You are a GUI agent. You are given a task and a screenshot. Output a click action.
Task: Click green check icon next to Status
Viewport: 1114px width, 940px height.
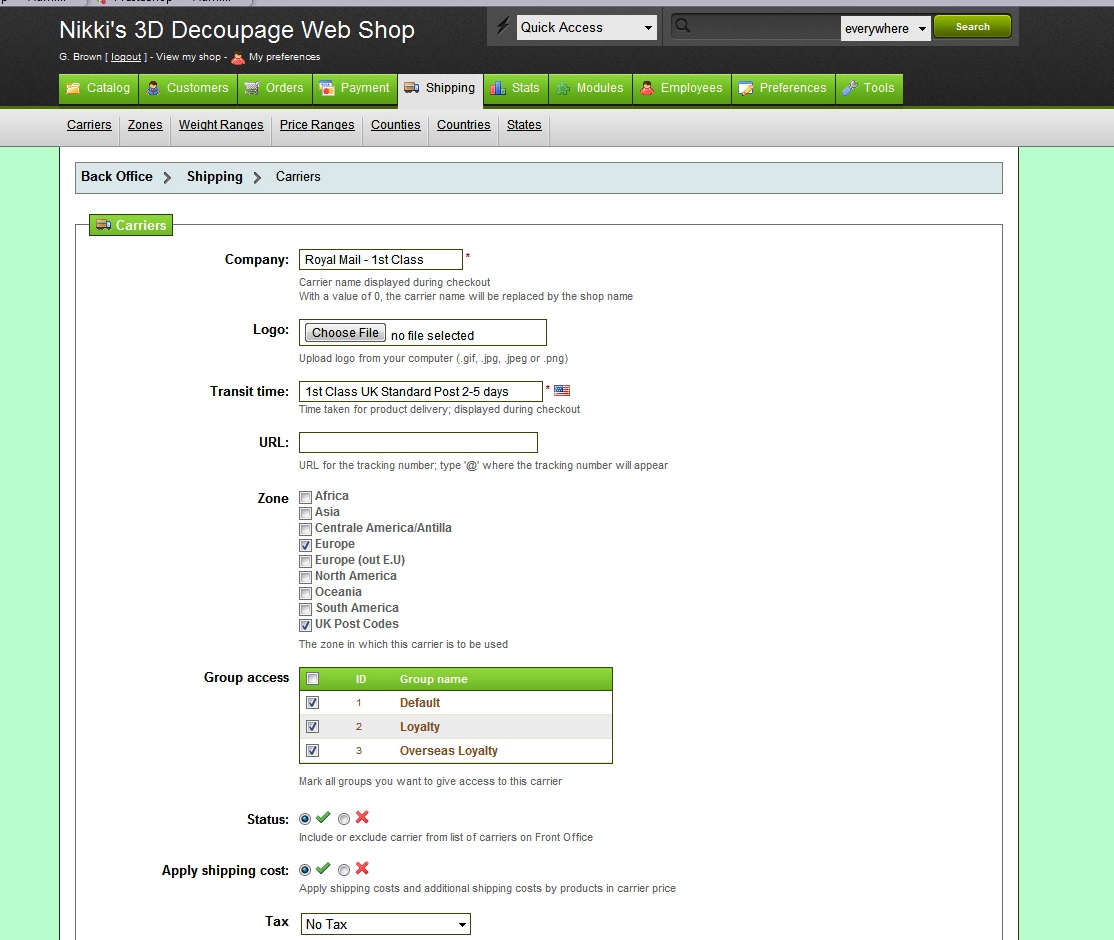(x=323, y=817)
